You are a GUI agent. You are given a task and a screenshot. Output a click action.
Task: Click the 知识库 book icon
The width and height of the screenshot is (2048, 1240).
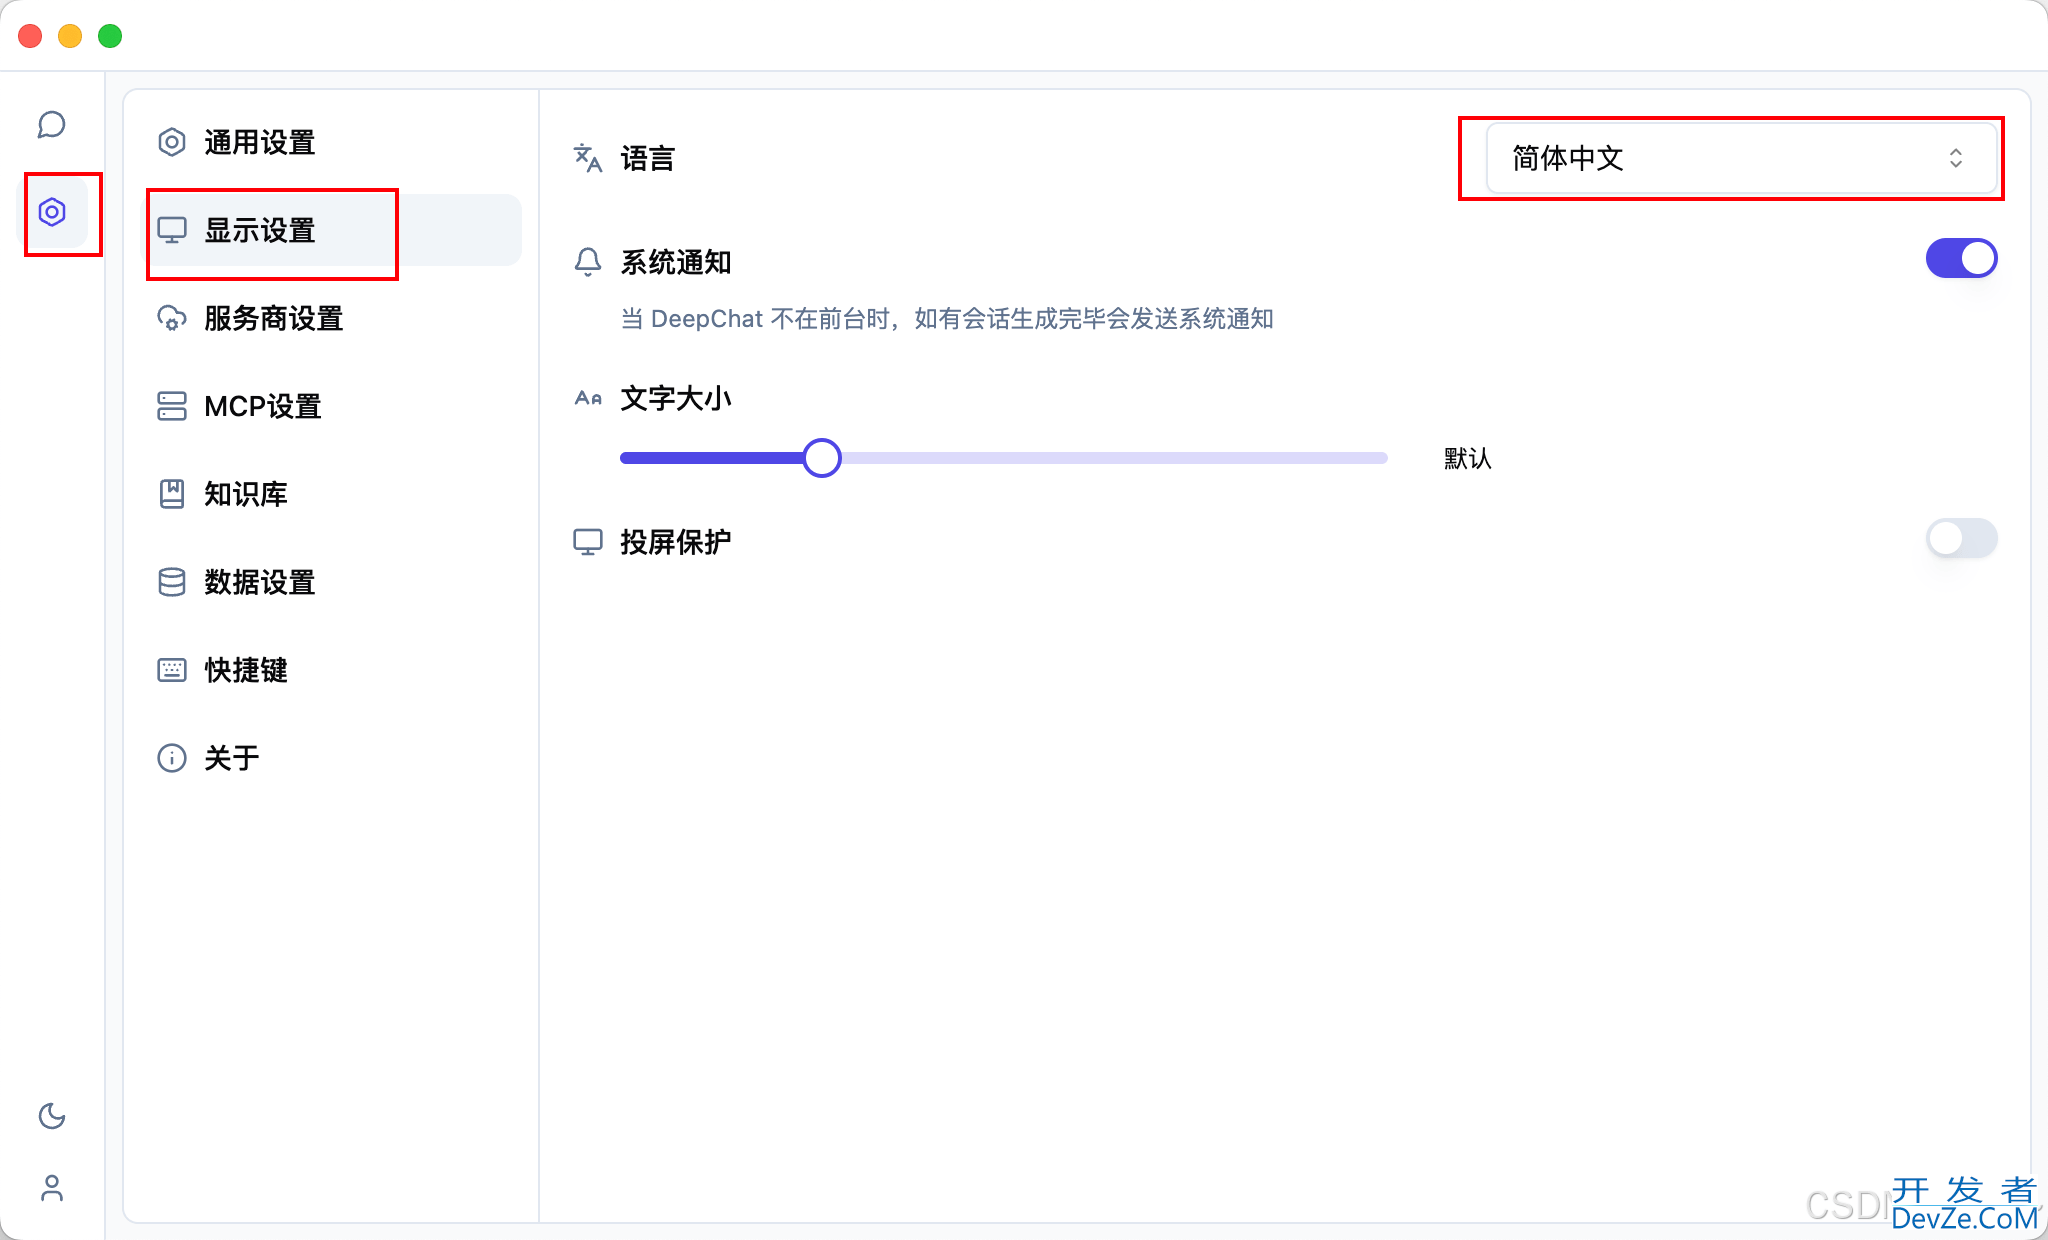coord(172,494)
